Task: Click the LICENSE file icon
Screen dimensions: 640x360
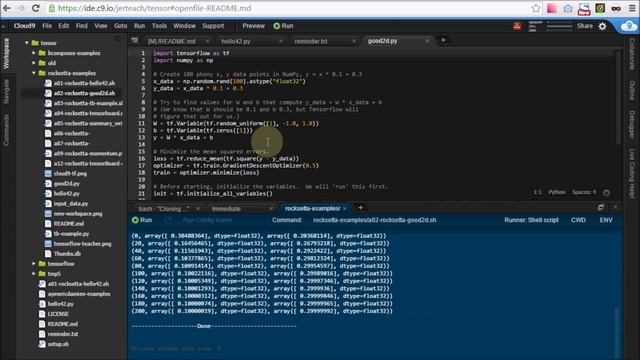Action: tap(42, 314)
